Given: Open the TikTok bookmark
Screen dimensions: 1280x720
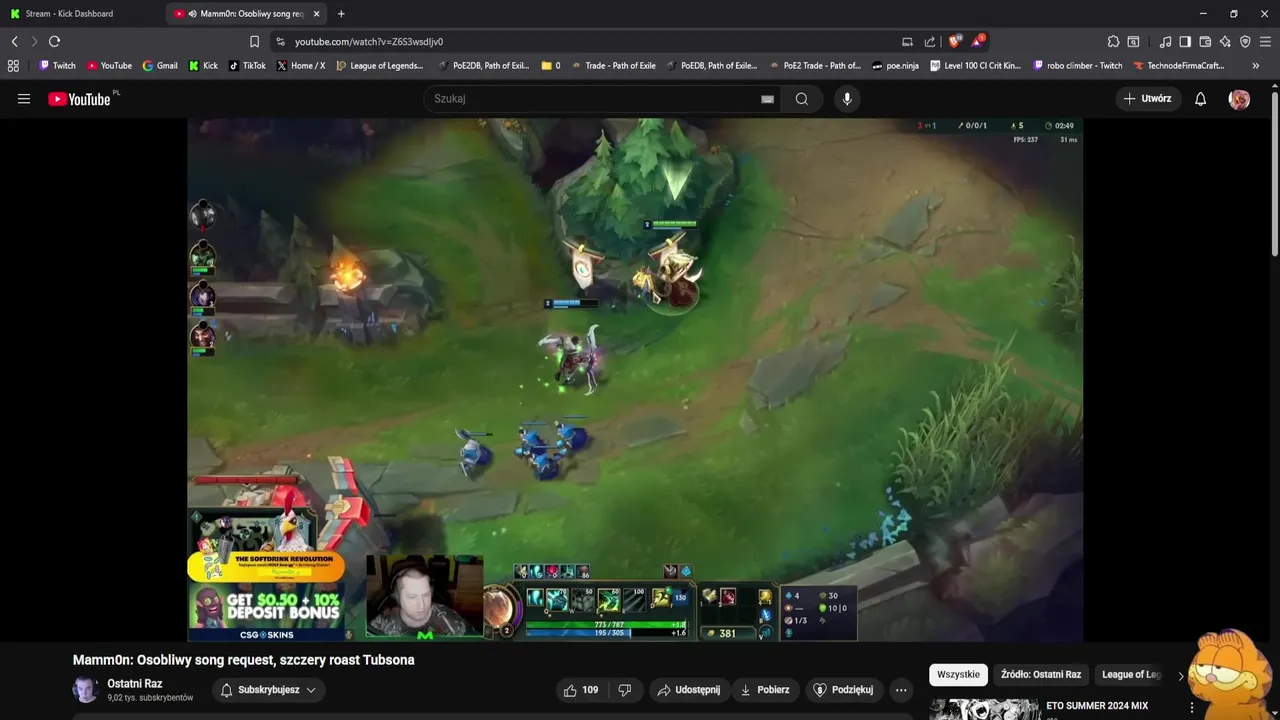Looking at the screenshot, I should 247,65.
